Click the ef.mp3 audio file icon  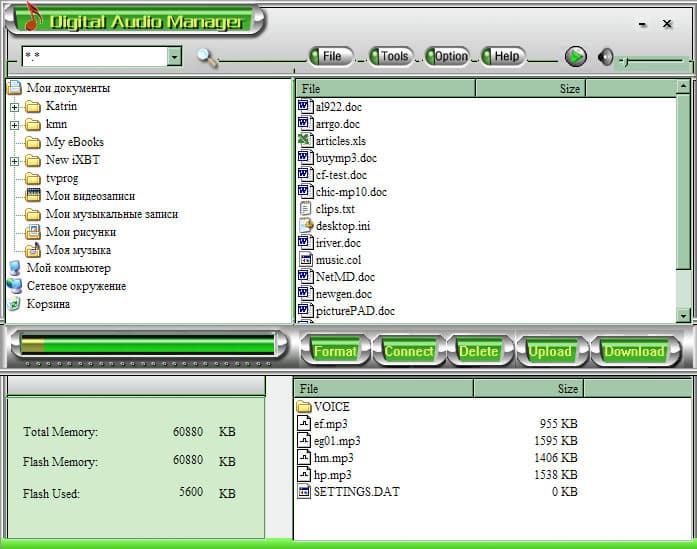[x=304, y=423]
